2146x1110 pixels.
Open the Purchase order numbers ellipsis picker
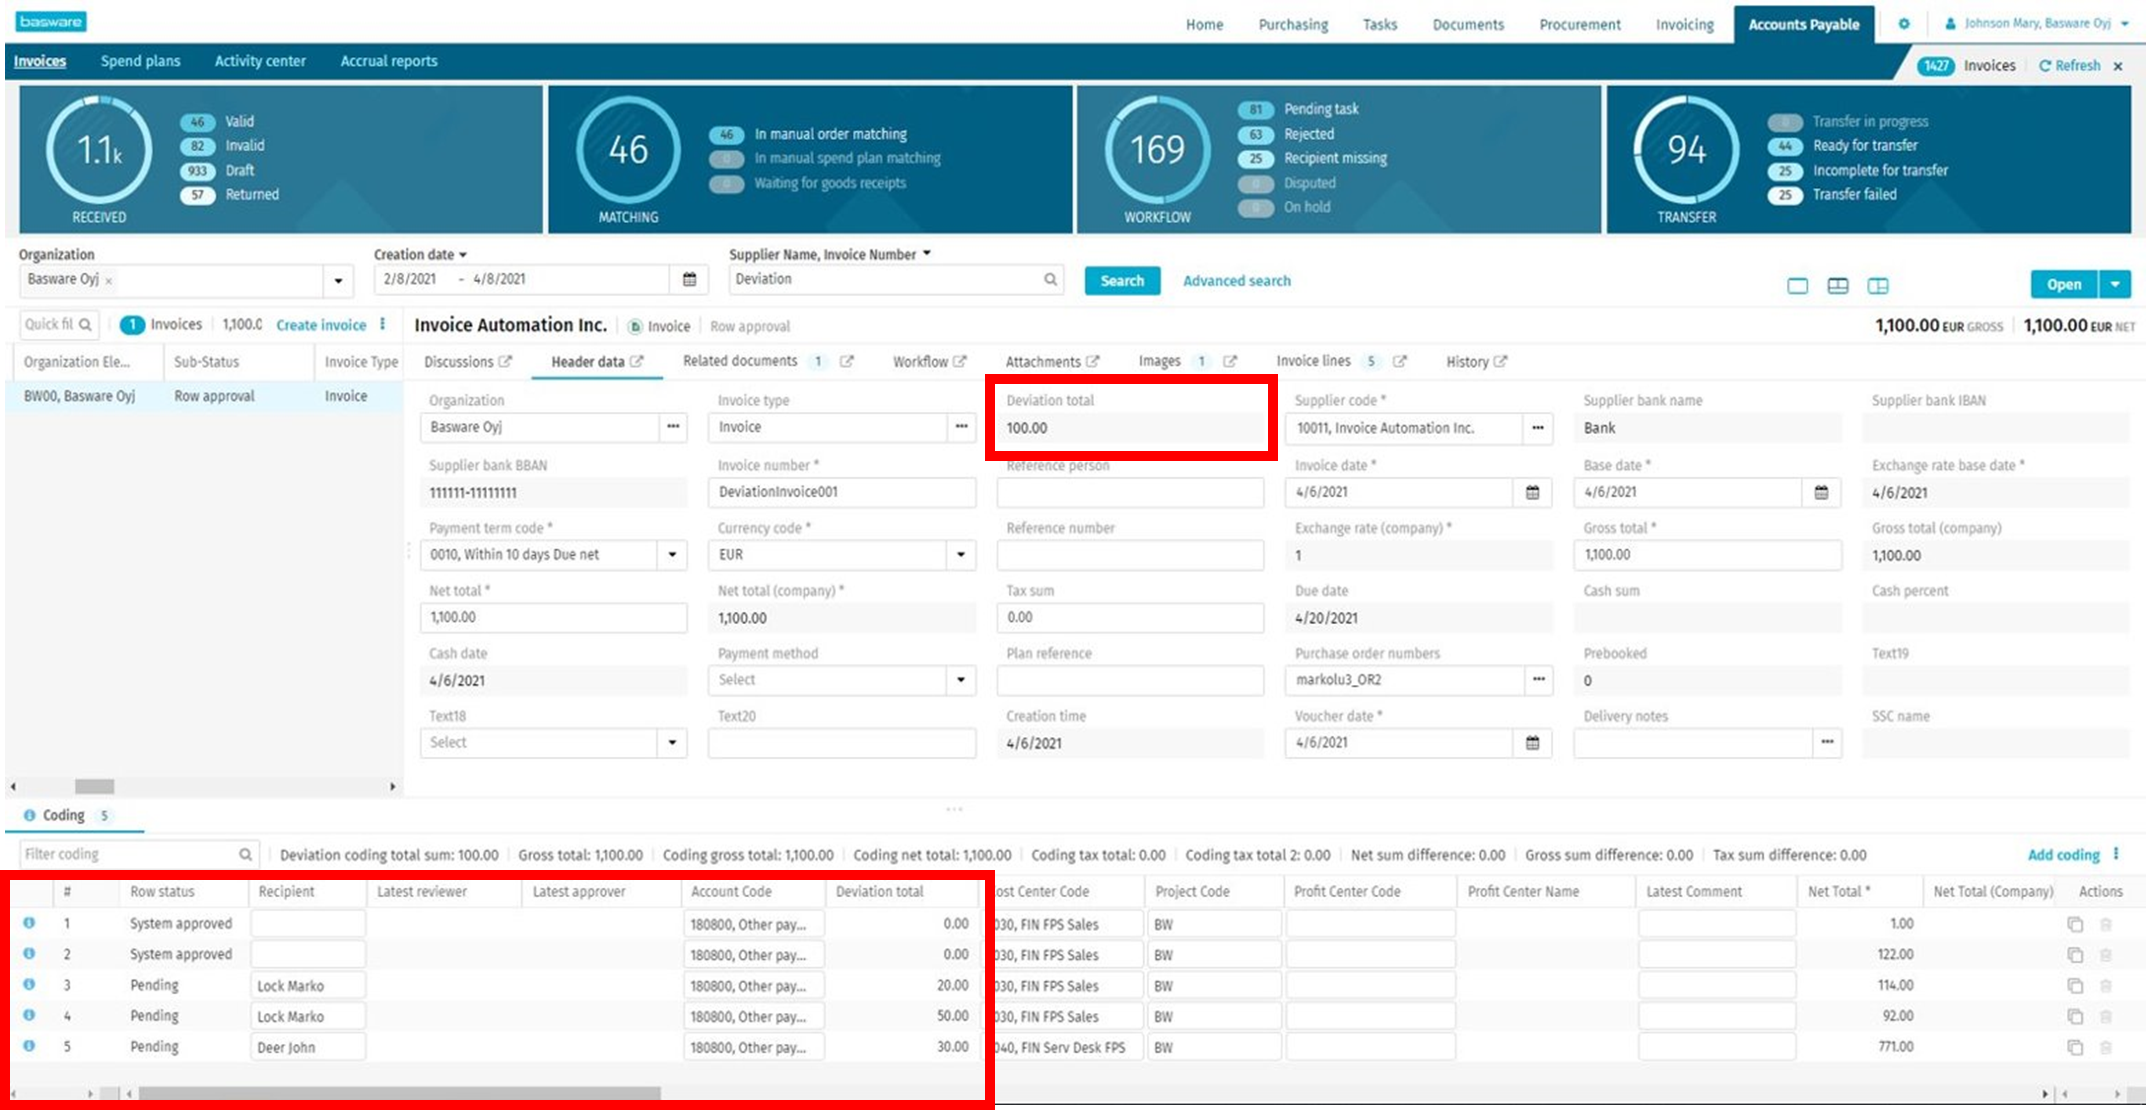(x=1537, y=680)
